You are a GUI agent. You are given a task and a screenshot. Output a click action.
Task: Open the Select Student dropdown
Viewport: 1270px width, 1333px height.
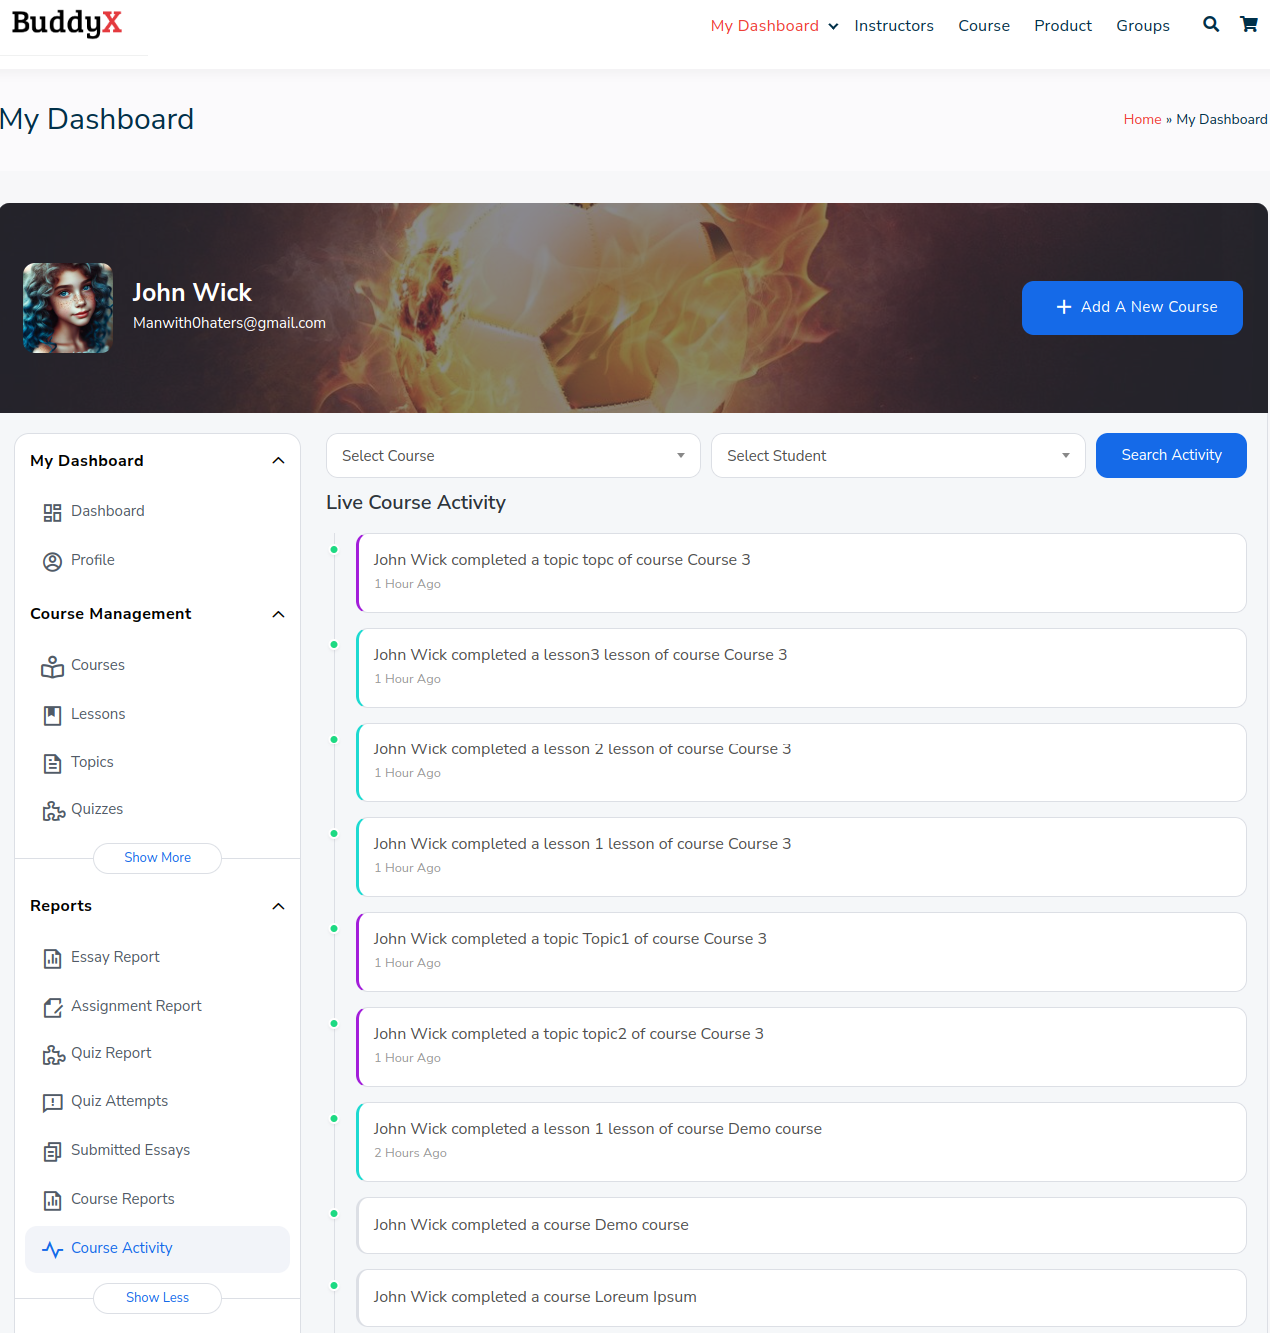point(897,456)
